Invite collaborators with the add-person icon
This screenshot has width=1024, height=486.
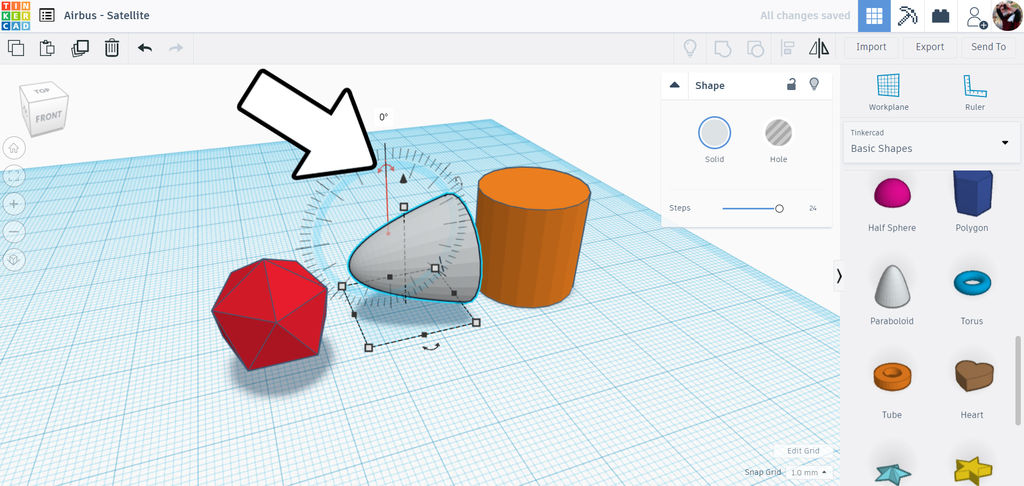click(976, 16)
